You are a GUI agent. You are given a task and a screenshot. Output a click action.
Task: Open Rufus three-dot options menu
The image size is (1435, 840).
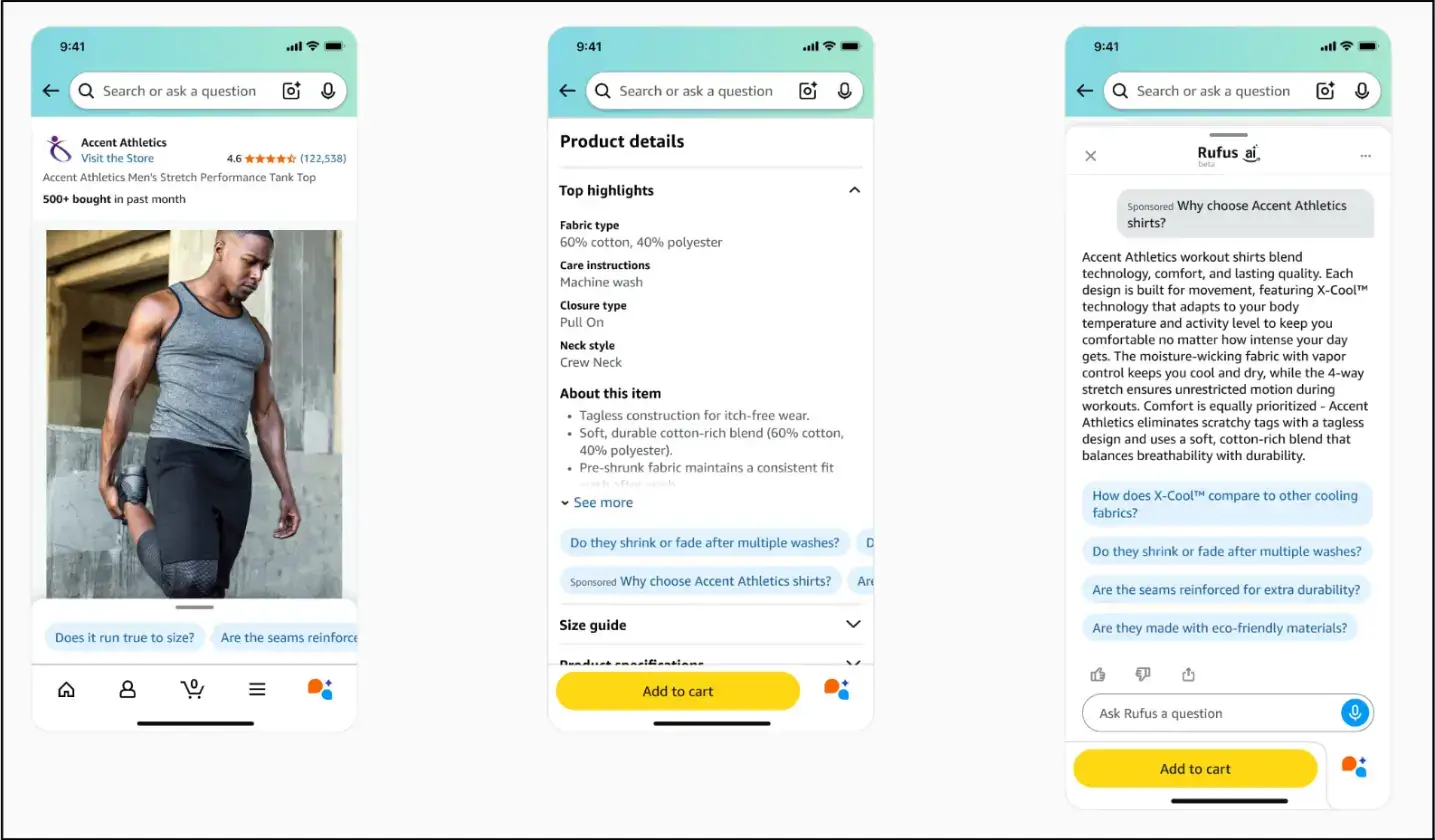1366,156
